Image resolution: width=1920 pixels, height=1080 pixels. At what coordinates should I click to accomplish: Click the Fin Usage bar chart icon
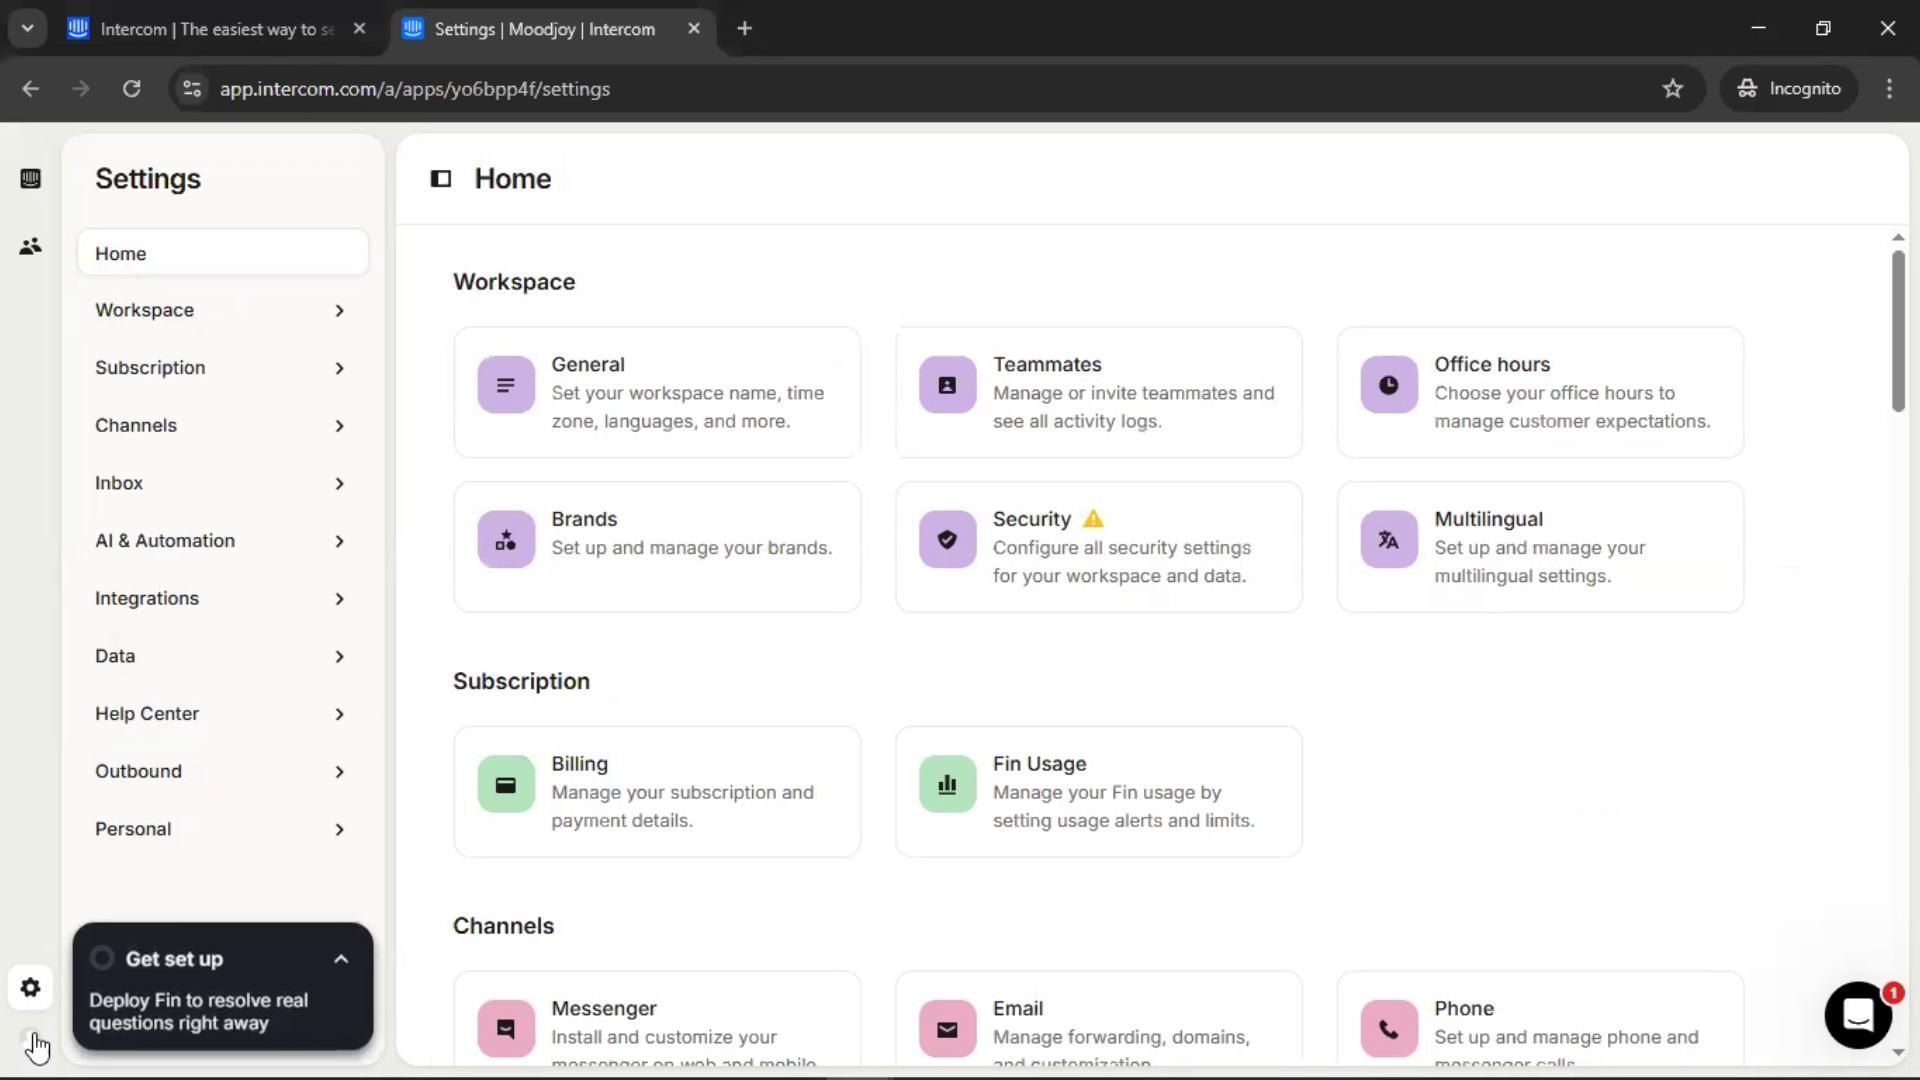pyautogui.click(x=947, y=785)
